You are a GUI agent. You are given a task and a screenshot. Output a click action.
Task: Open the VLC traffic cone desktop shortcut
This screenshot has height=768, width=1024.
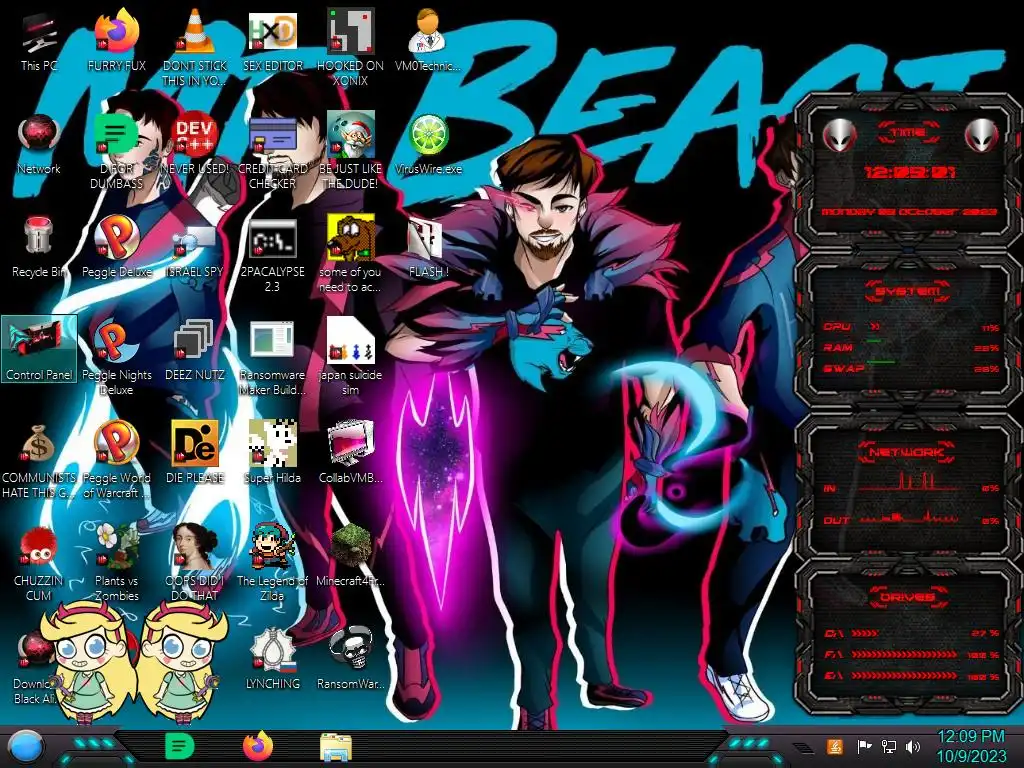tap(195, 46)
